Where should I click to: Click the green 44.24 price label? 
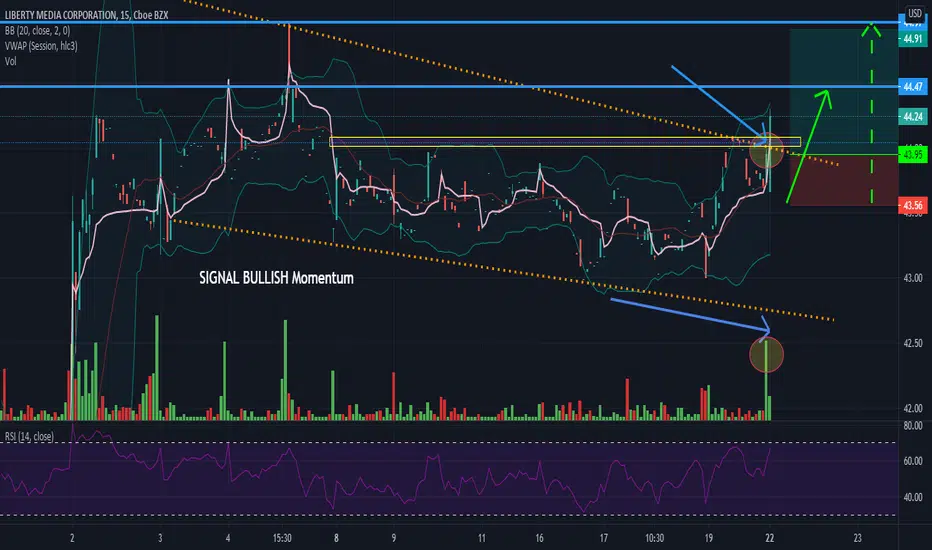(x=912, y=117)
